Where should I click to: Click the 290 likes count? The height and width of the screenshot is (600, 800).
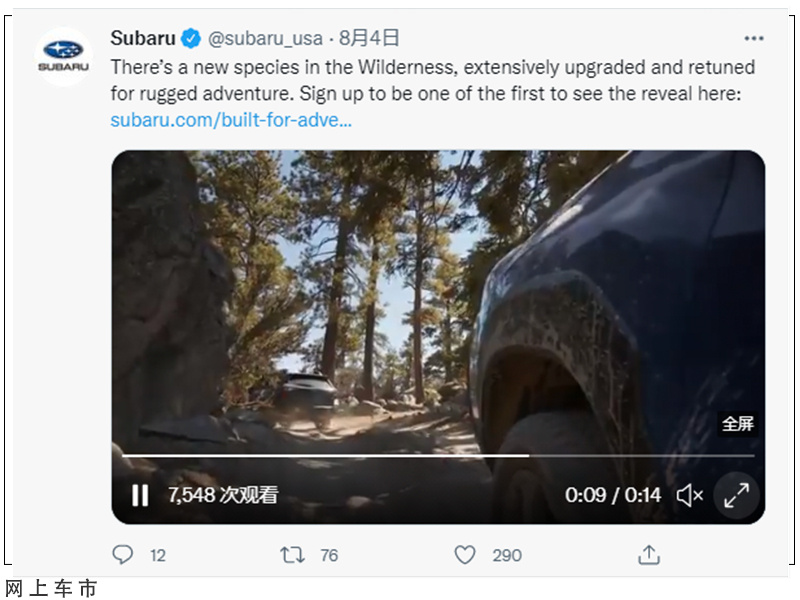tap(507, 555)
